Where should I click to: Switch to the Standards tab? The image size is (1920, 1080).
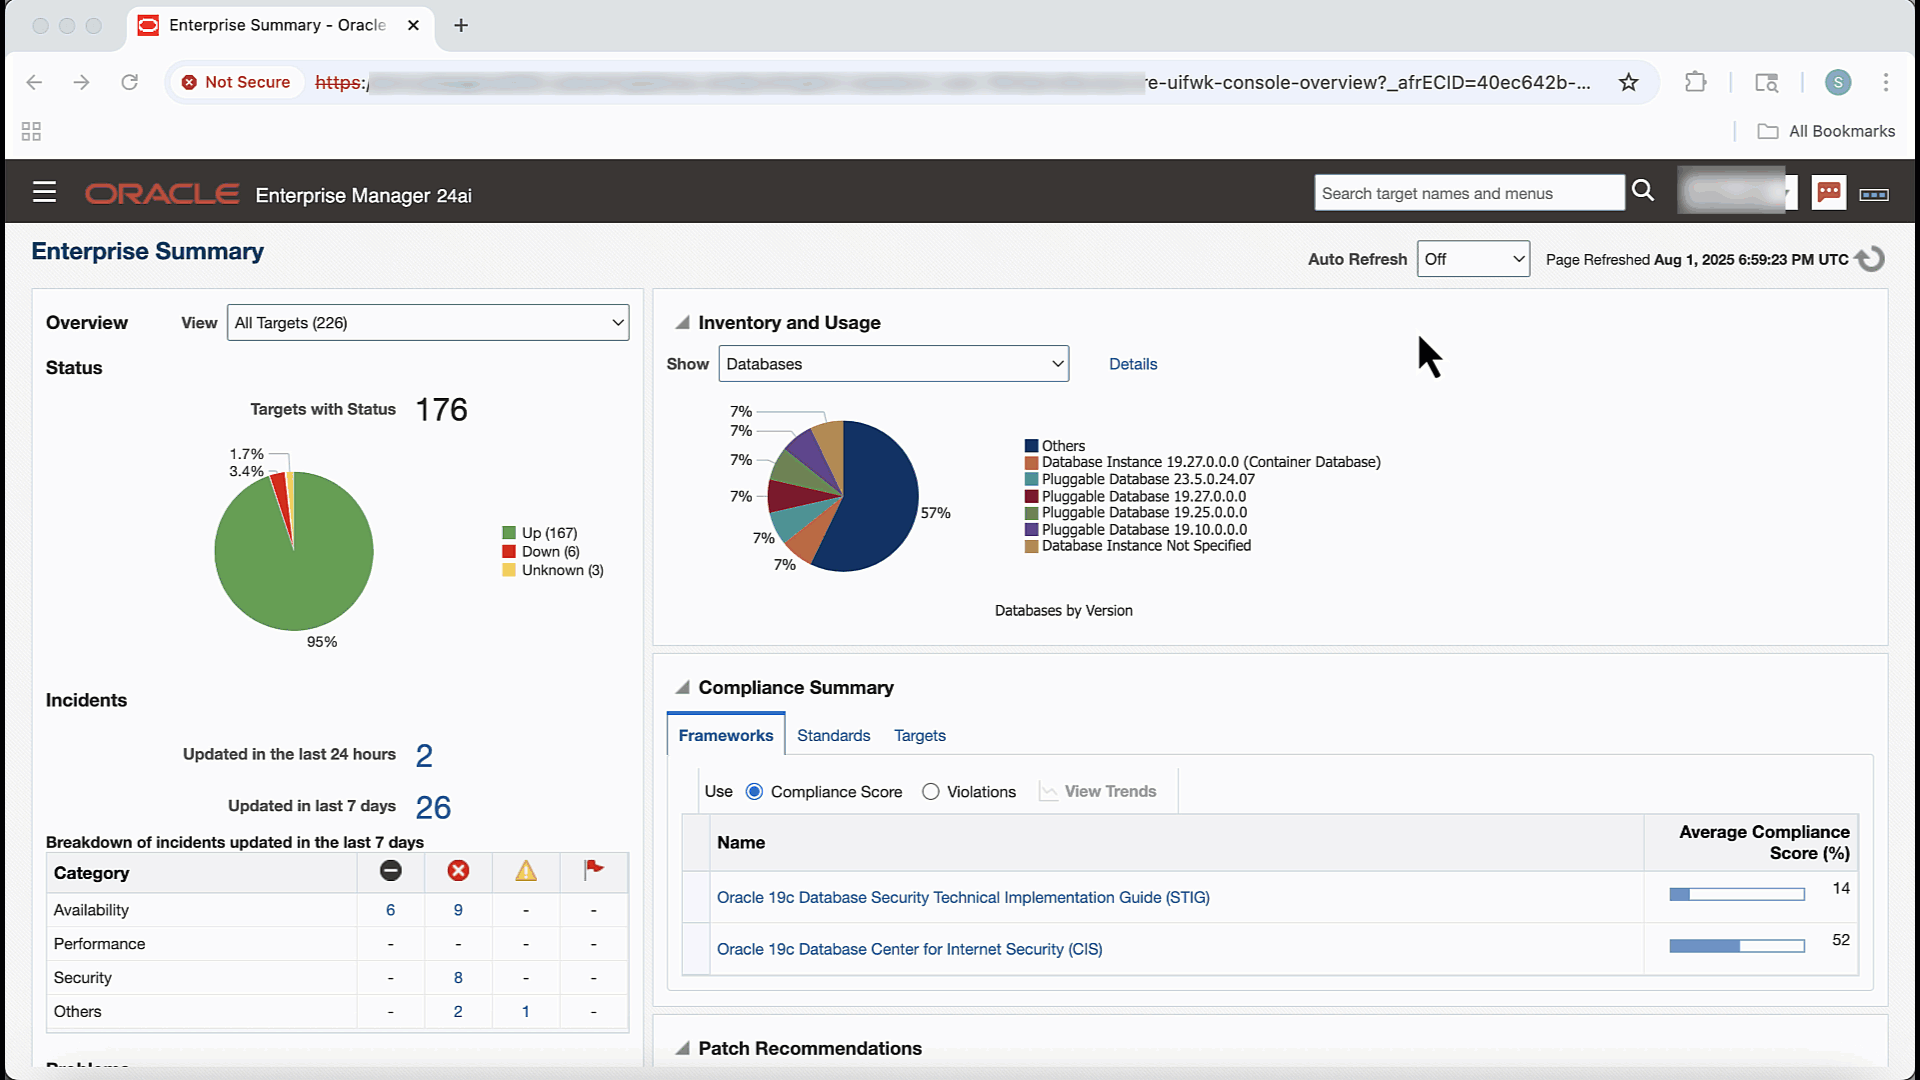(833, 736)
